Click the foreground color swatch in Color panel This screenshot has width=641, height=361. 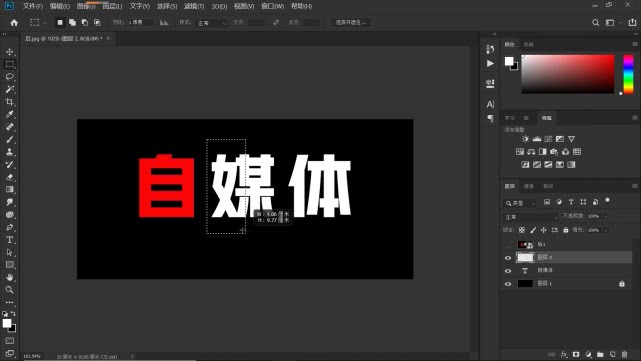(509, 61)
